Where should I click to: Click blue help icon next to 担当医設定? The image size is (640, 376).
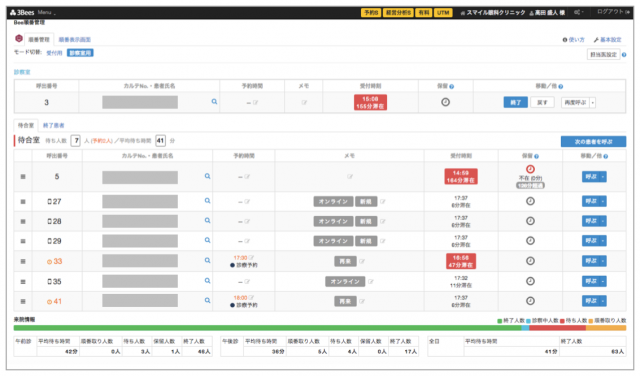coord(624,55)
